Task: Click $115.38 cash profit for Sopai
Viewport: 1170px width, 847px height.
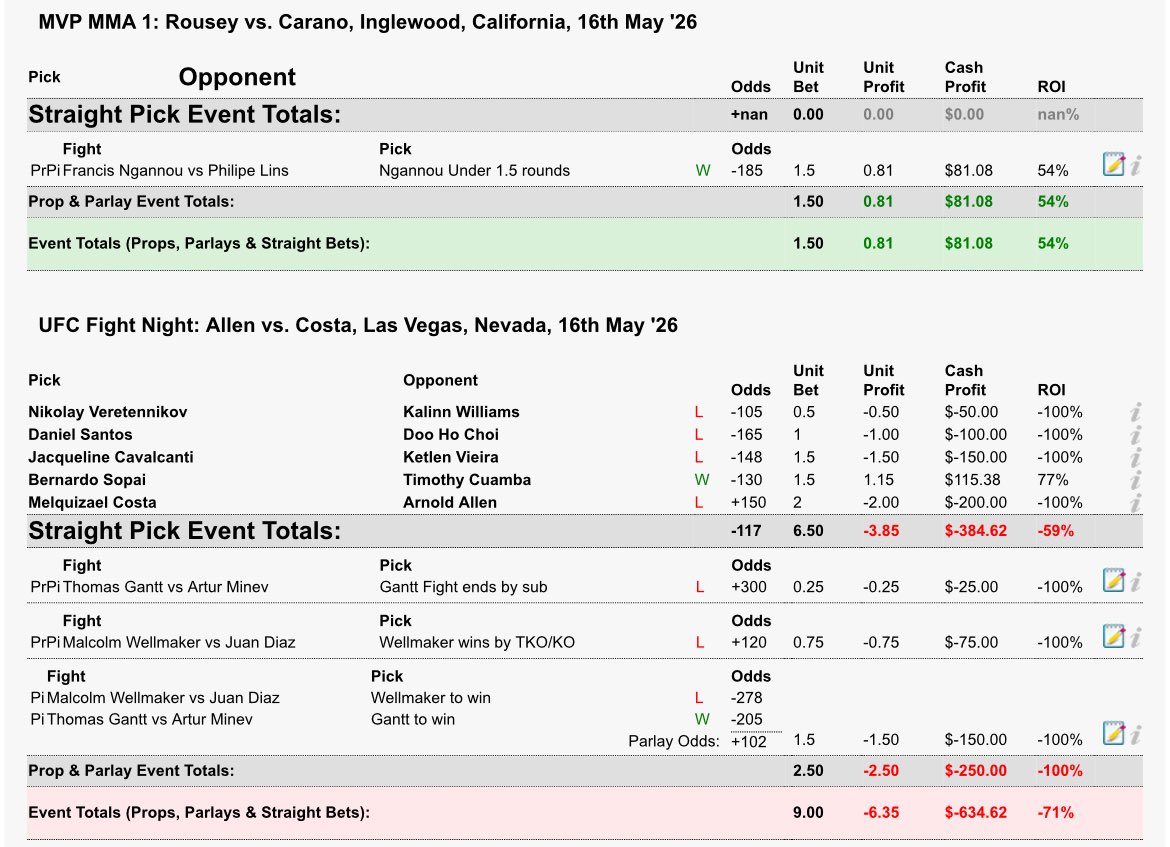Action: 971,480
